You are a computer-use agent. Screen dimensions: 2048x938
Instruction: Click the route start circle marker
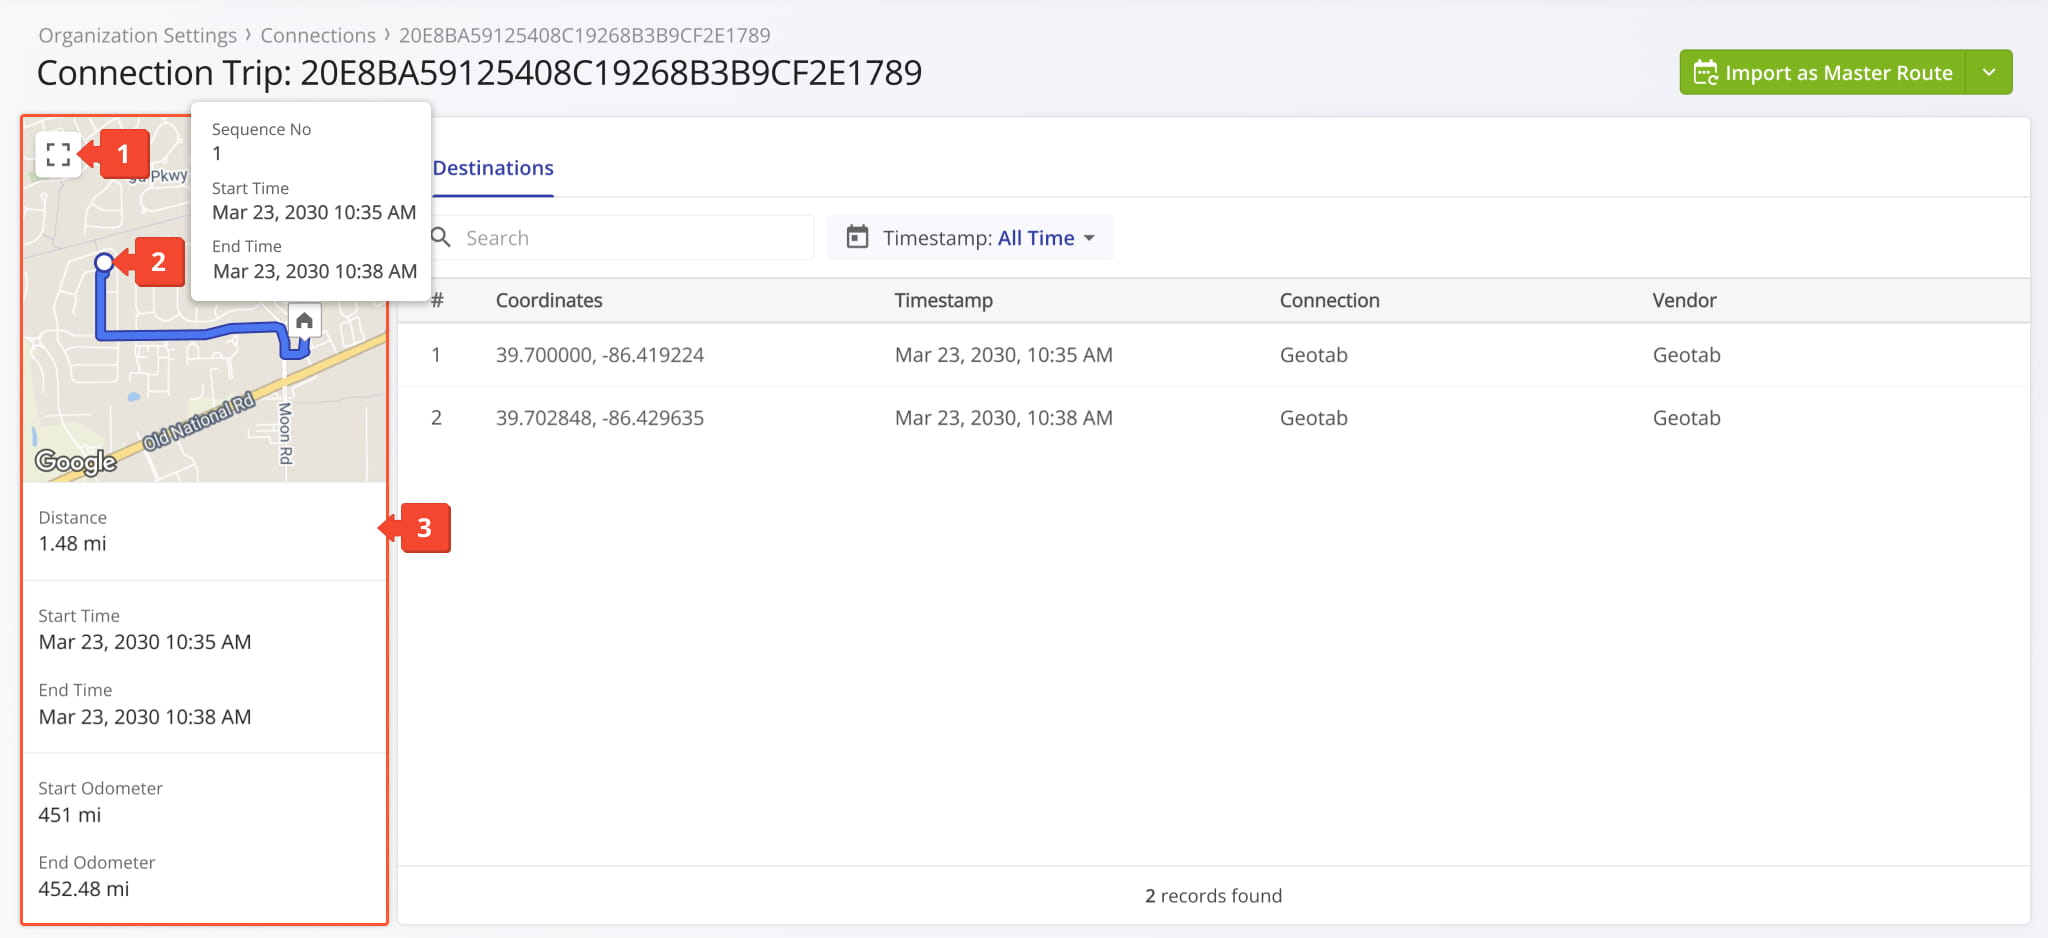pyautogui.click(x=104, y=263)
